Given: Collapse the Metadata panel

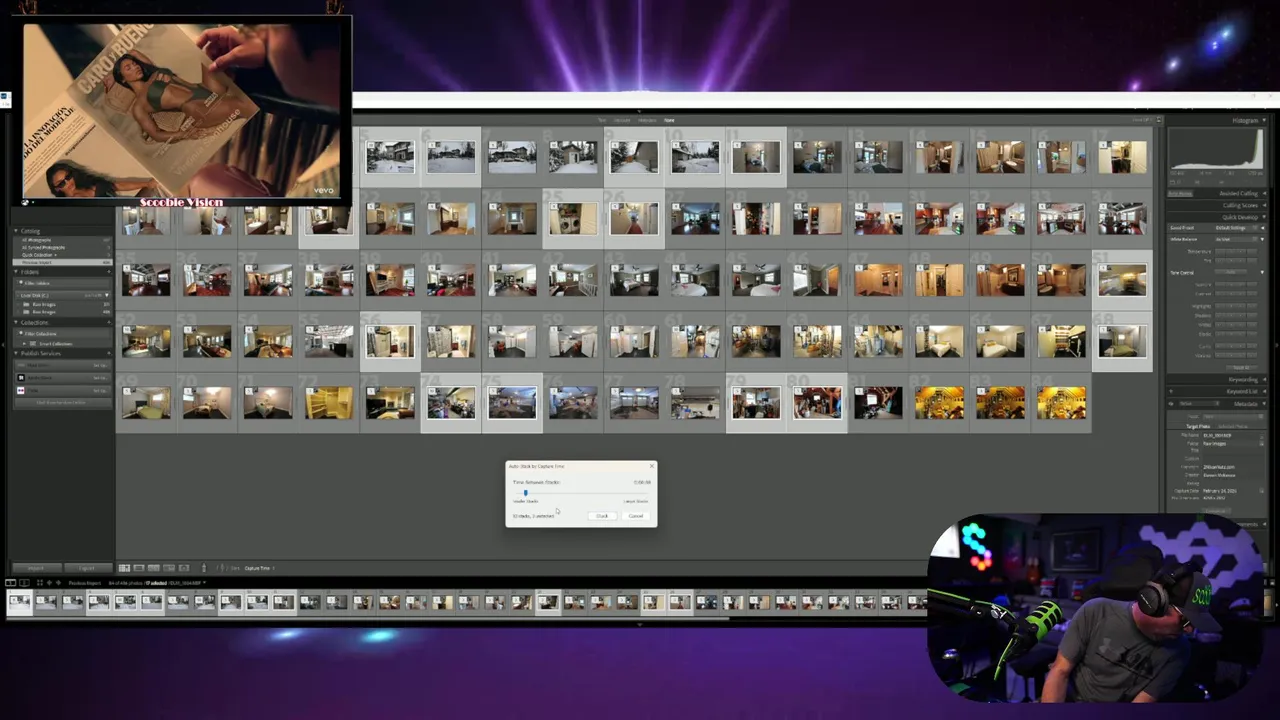Looking at the screenshot, I should coord(1262,404).
